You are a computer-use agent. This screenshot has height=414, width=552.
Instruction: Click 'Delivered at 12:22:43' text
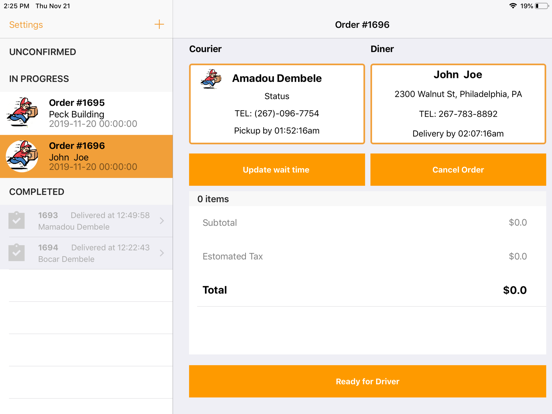(111, 247)
